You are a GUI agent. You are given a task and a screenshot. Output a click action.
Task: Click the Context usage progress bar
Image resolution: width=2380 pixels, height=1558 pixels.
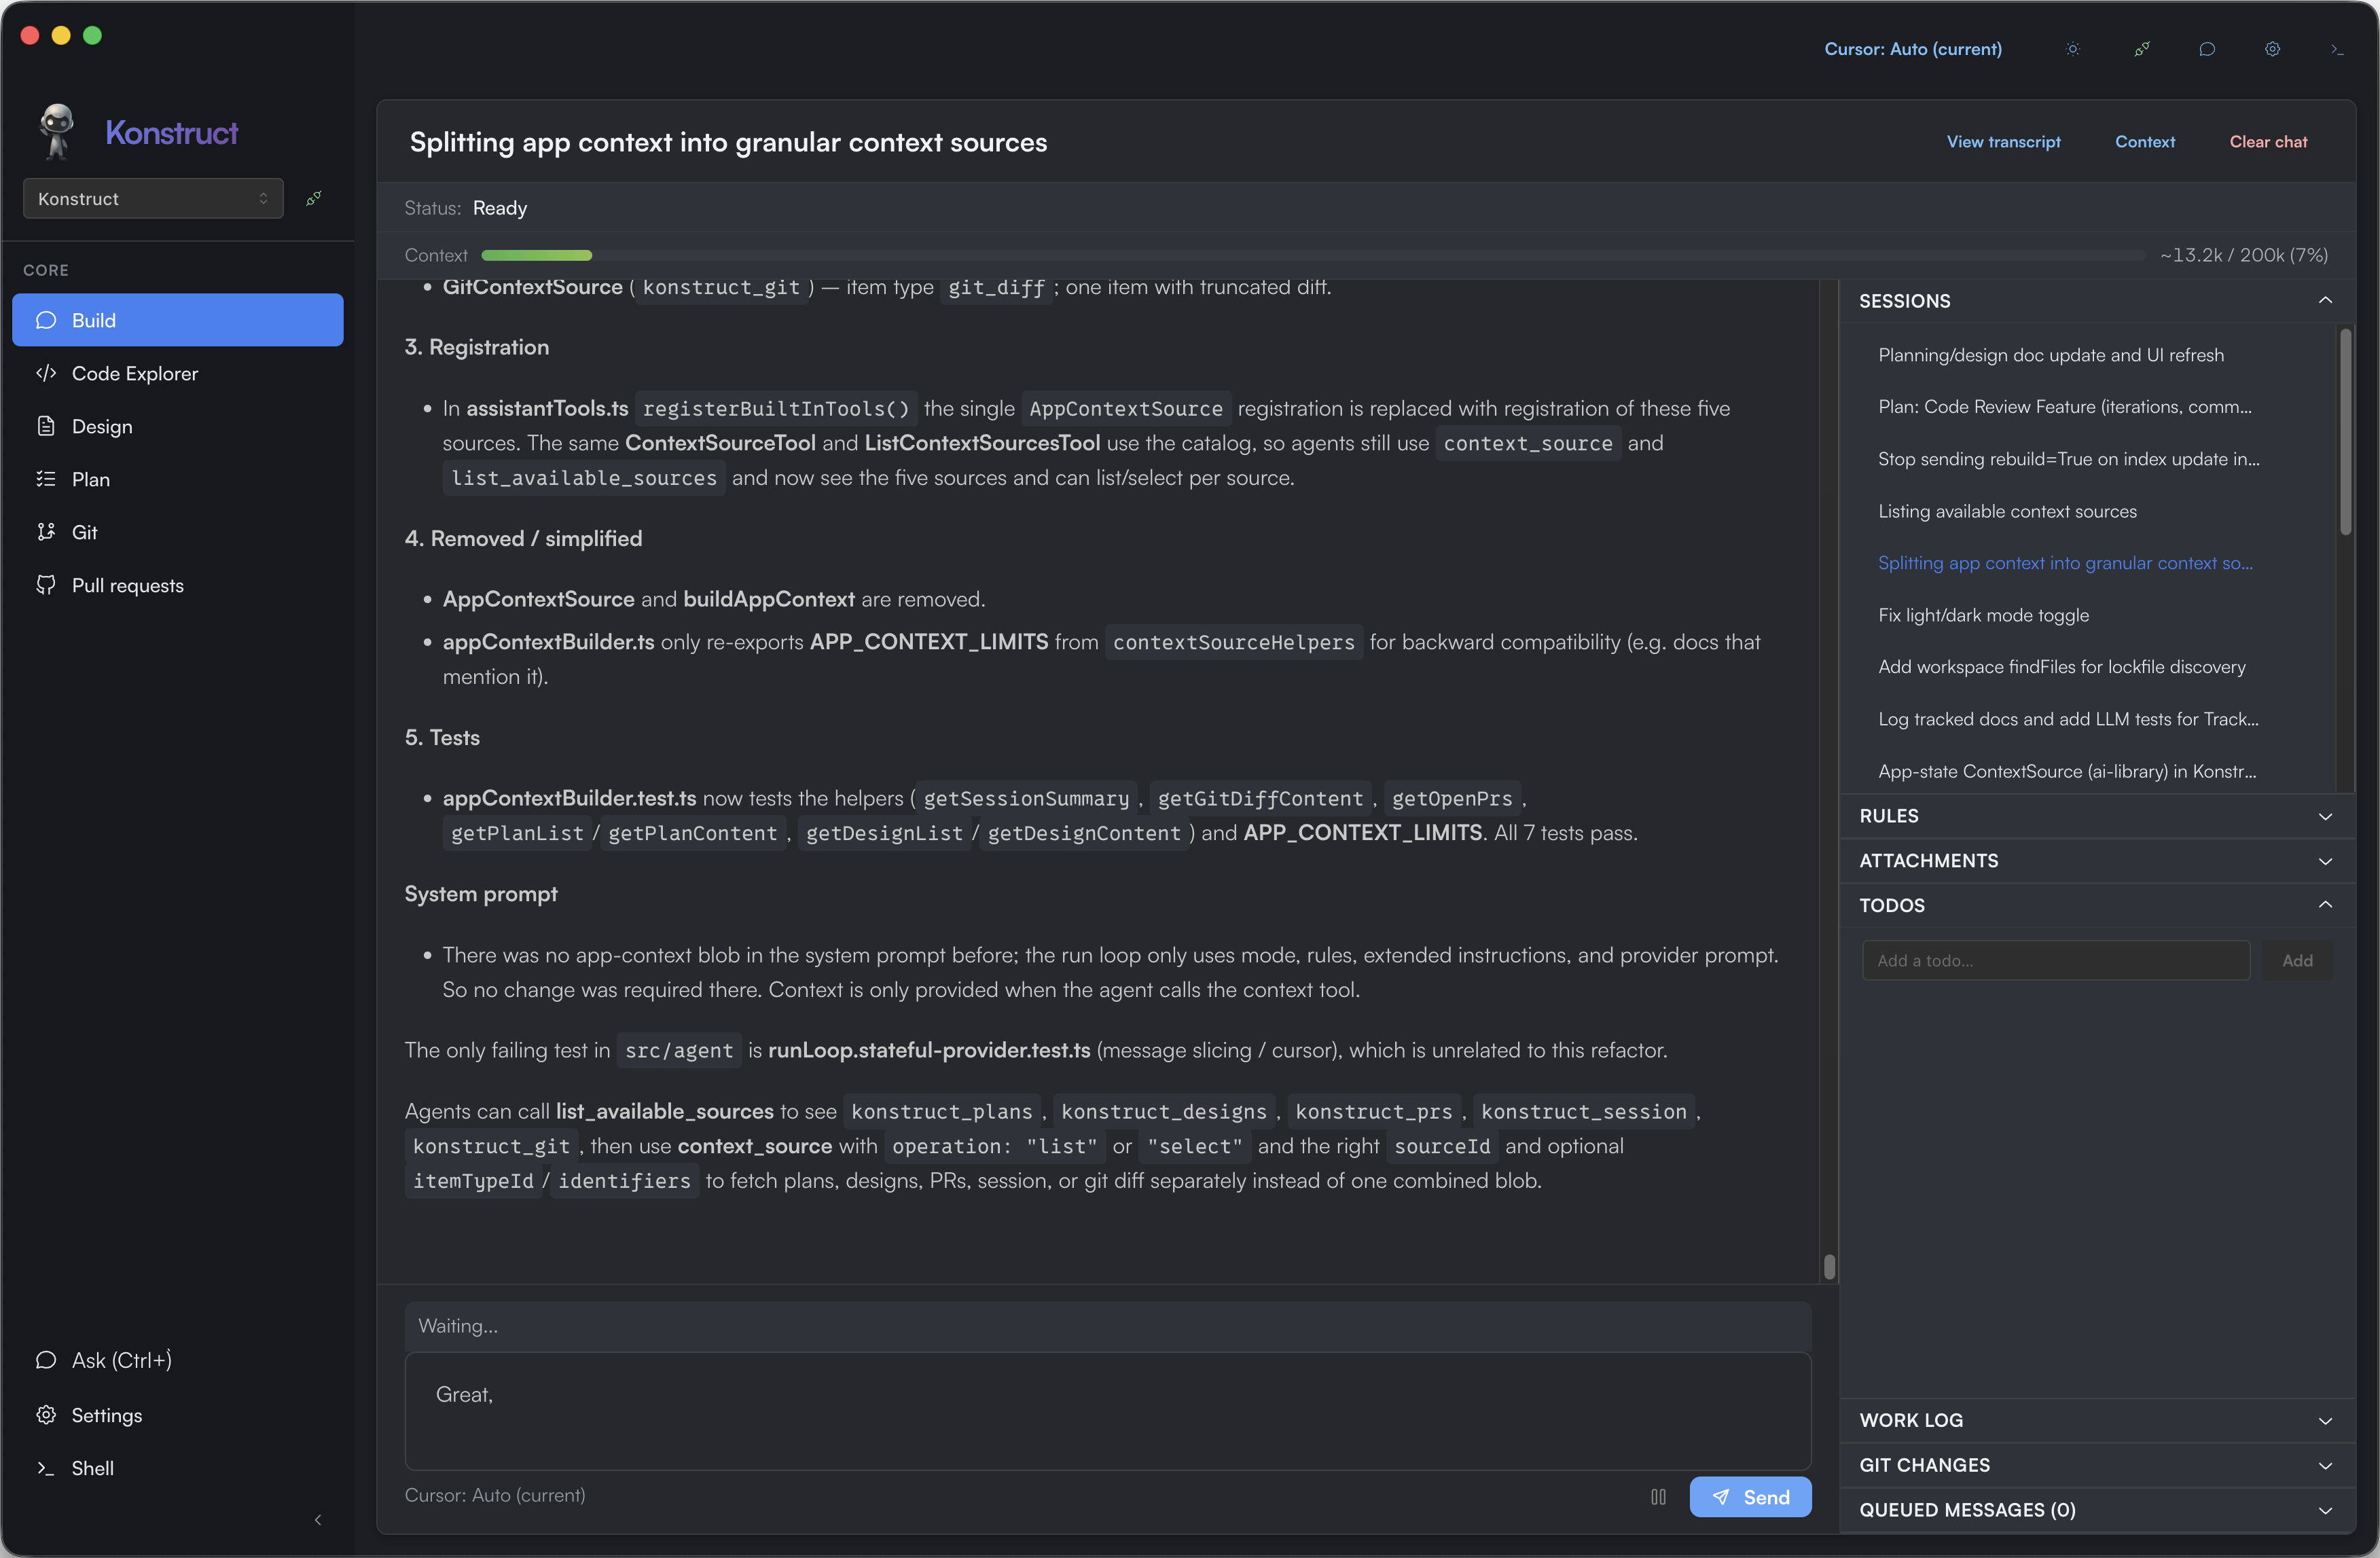1312,255
